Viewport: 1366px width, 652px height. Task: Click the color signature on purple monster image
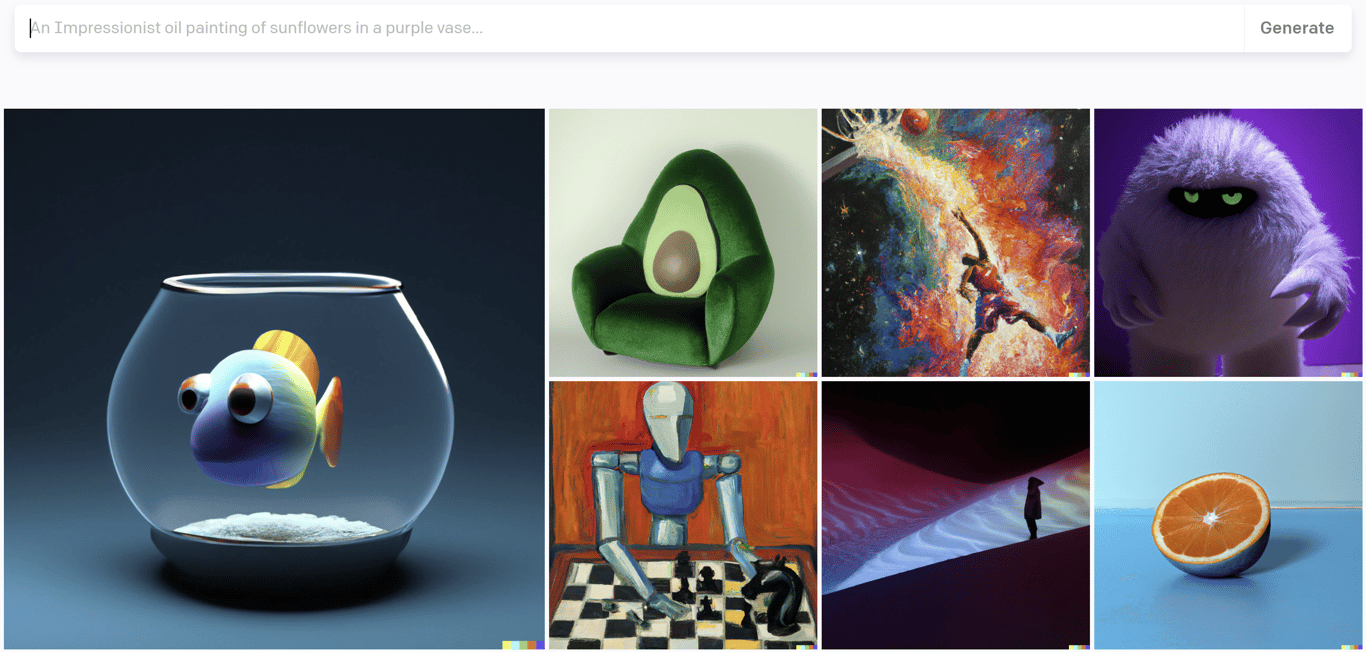point(1352,375)
